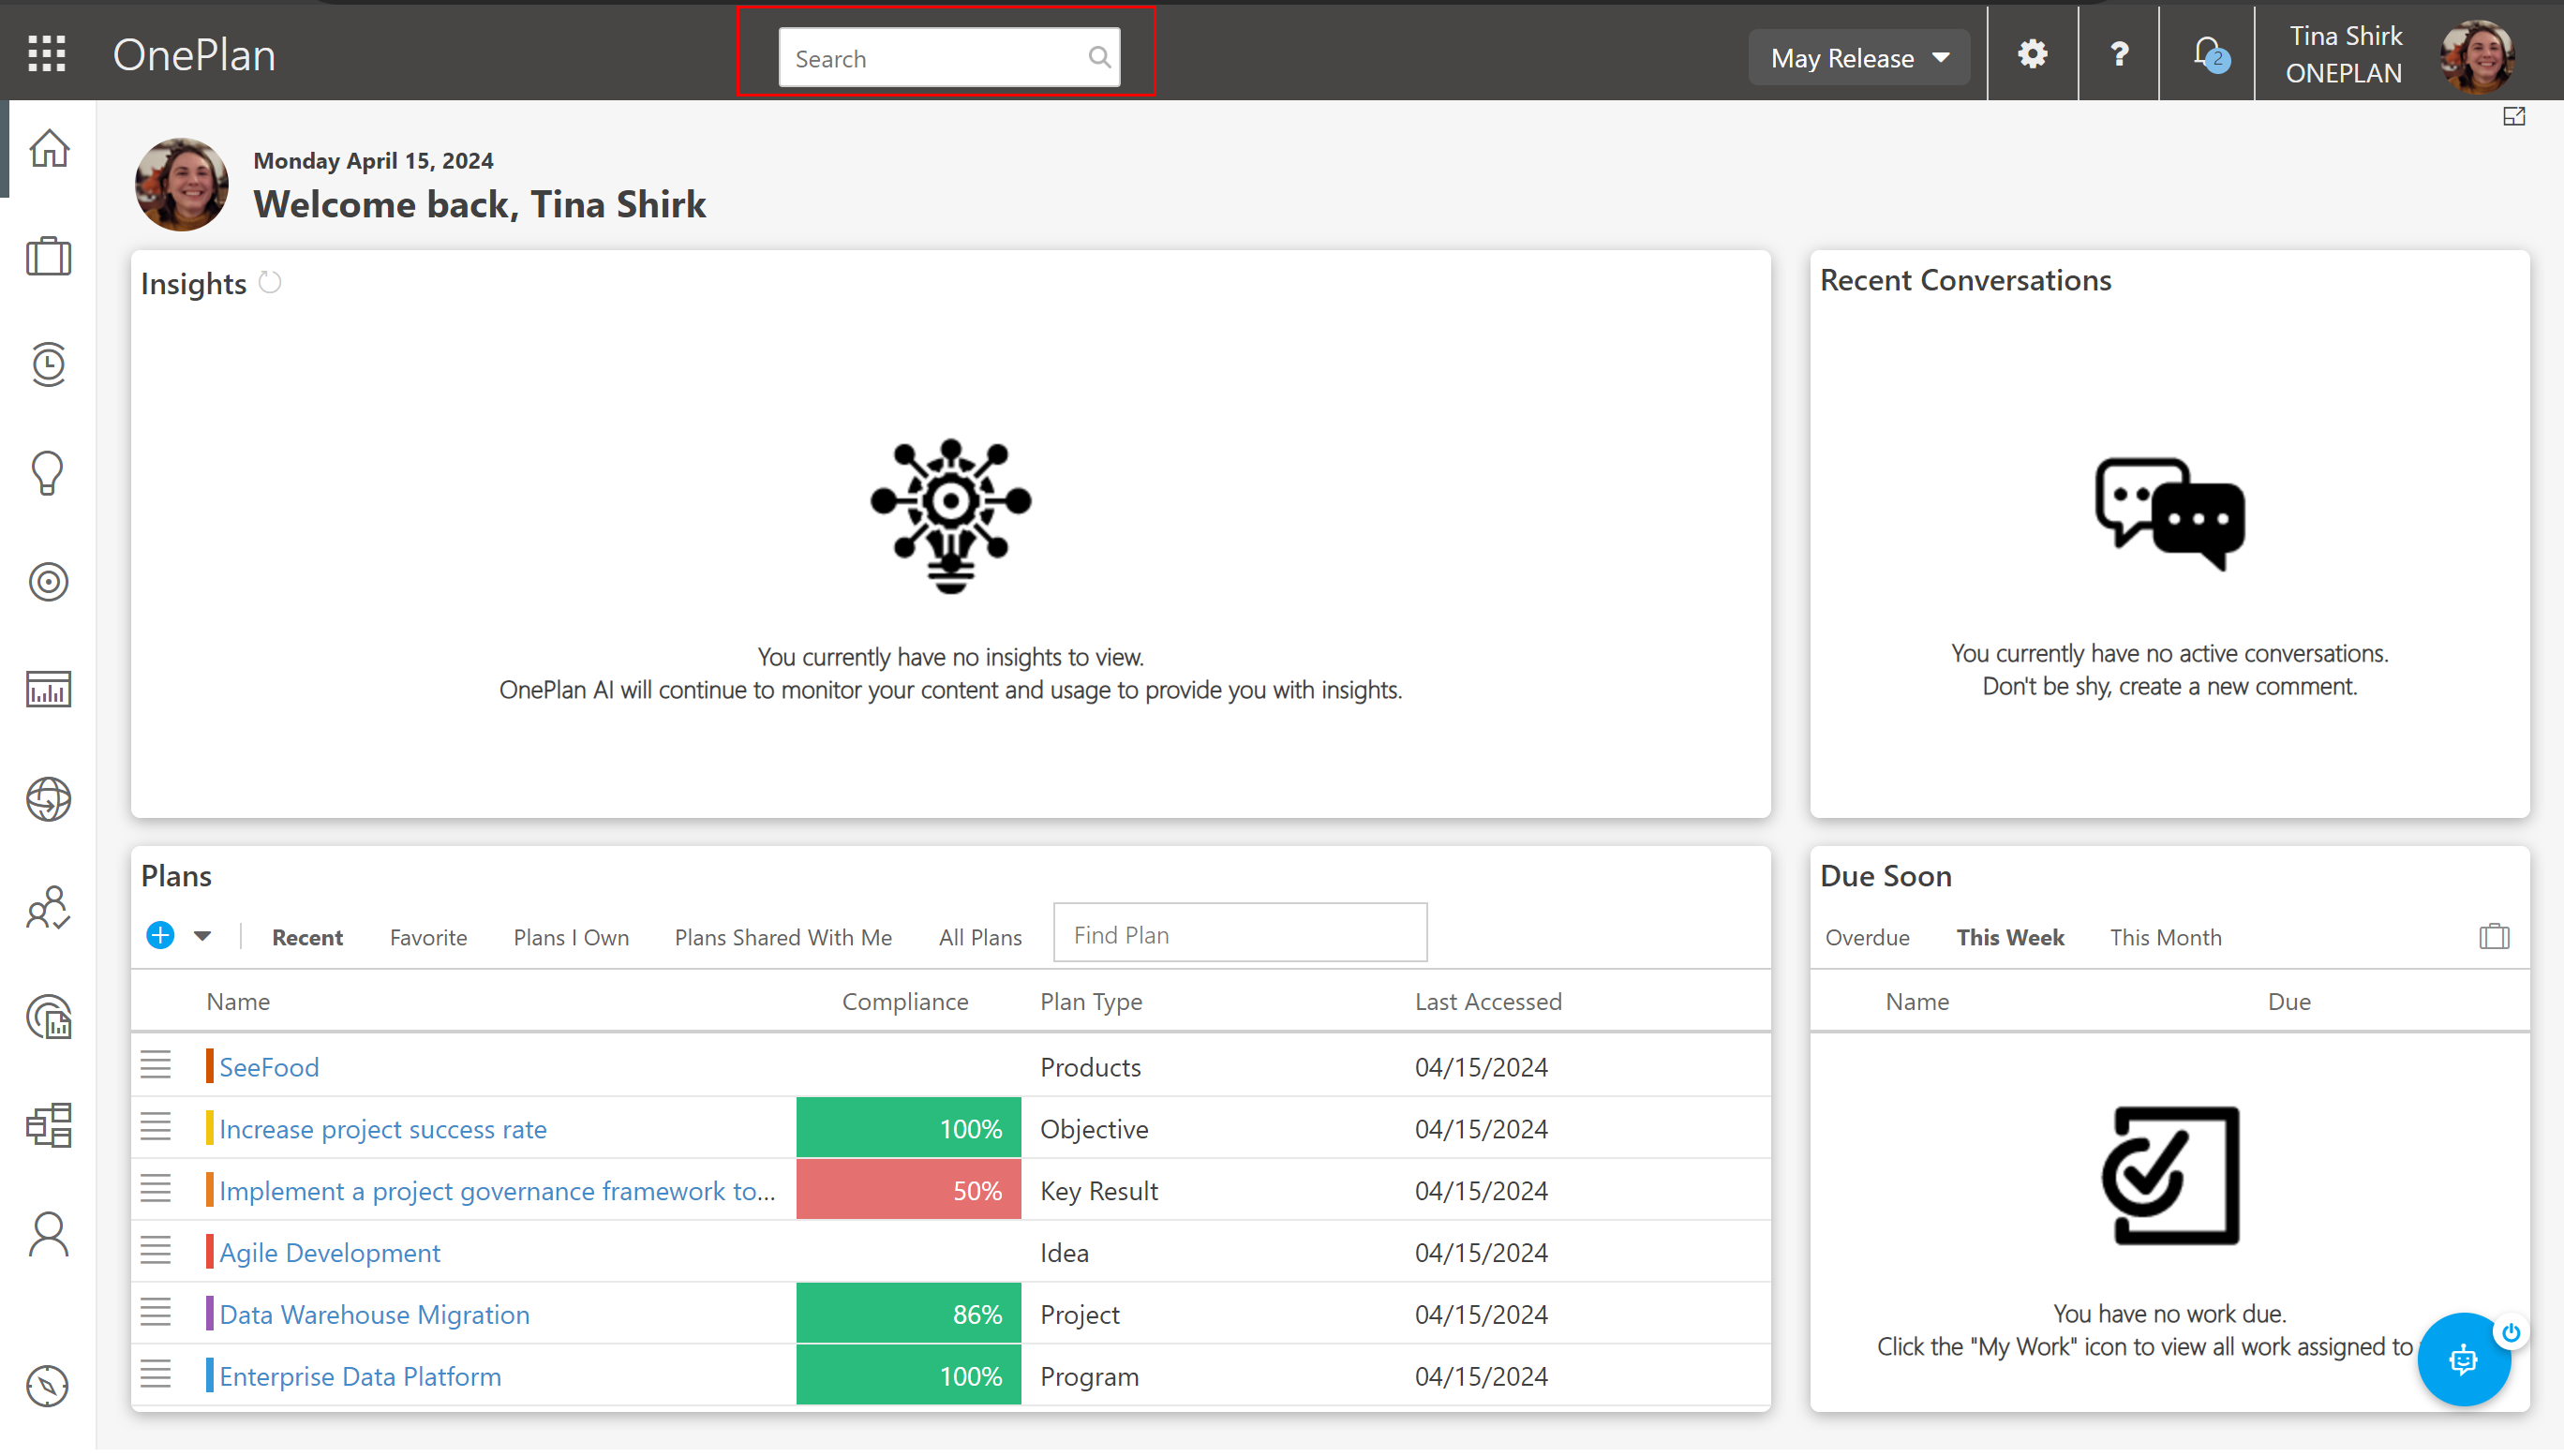Open the target objectives sidebar icon

pos(48,583)
